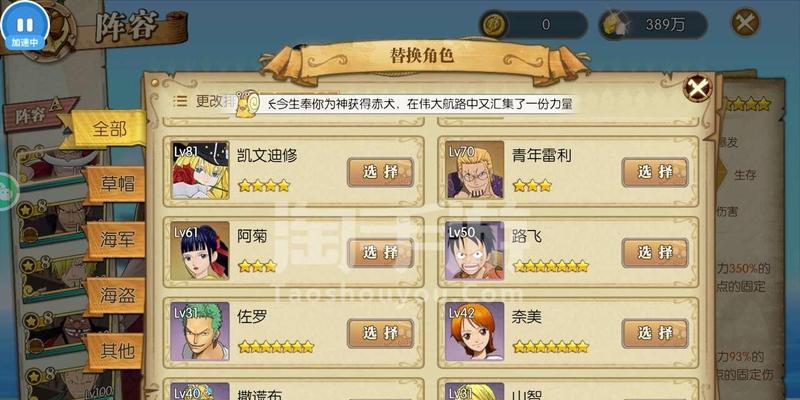Pause the speed-up with the 加速中 button
The image size is (800, 400).
point(24,28)
